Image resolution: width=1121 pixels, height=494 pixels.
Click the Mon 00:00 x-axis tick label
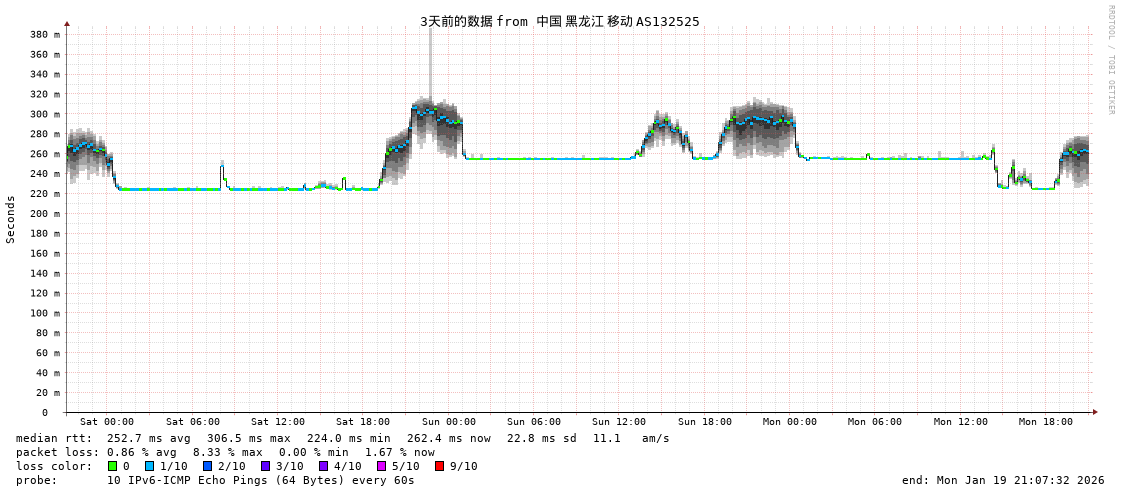click(789, 422)
